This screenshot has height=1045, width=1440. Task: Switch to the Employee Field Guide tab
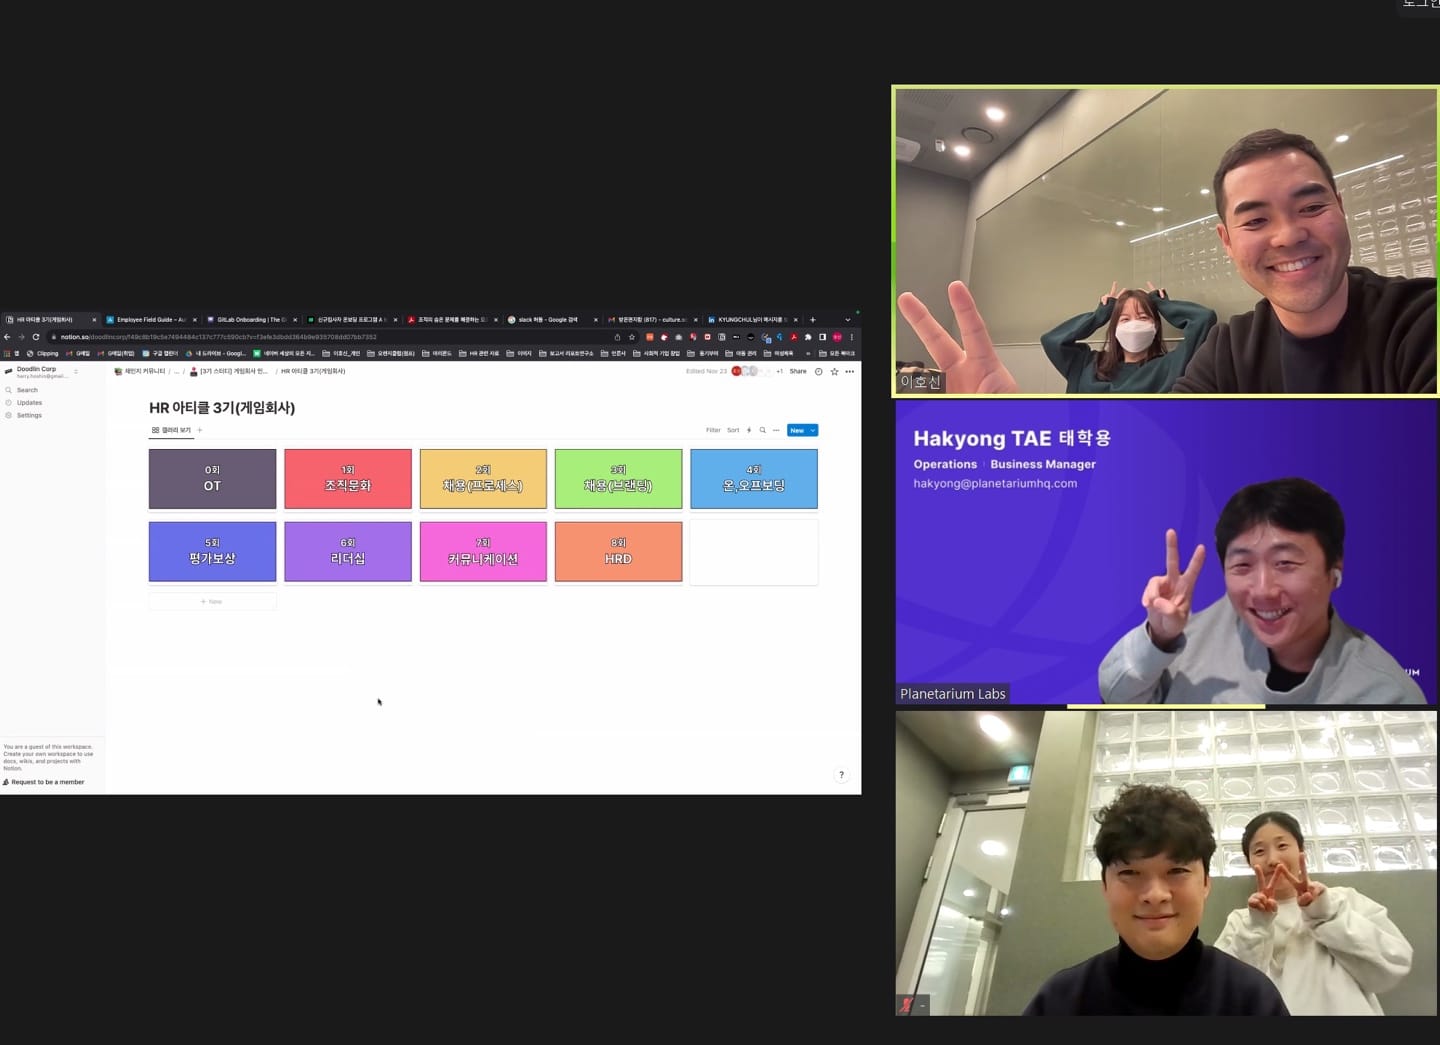pos(151,320)
